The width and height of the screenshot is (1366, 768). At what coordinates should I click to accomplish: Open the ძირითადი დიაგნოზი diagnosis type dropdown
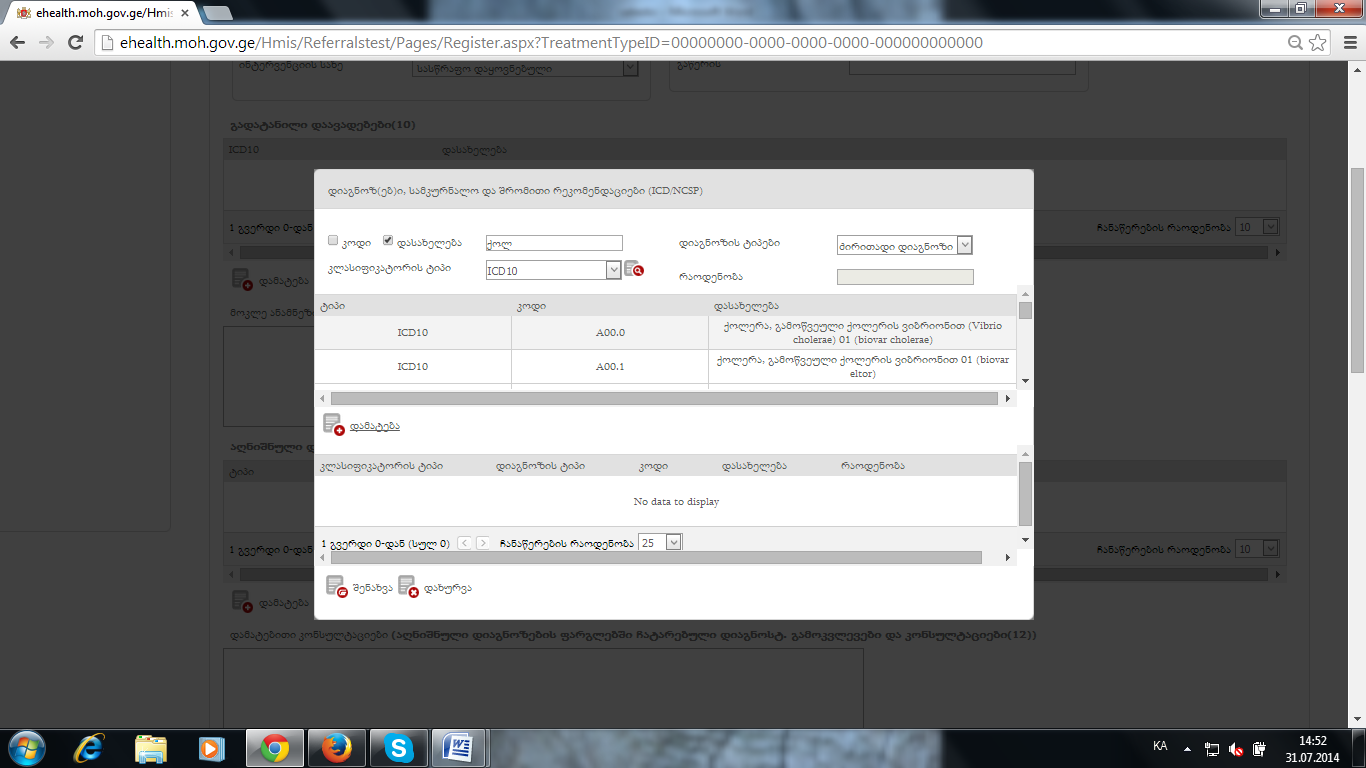[x=964, y=245]
